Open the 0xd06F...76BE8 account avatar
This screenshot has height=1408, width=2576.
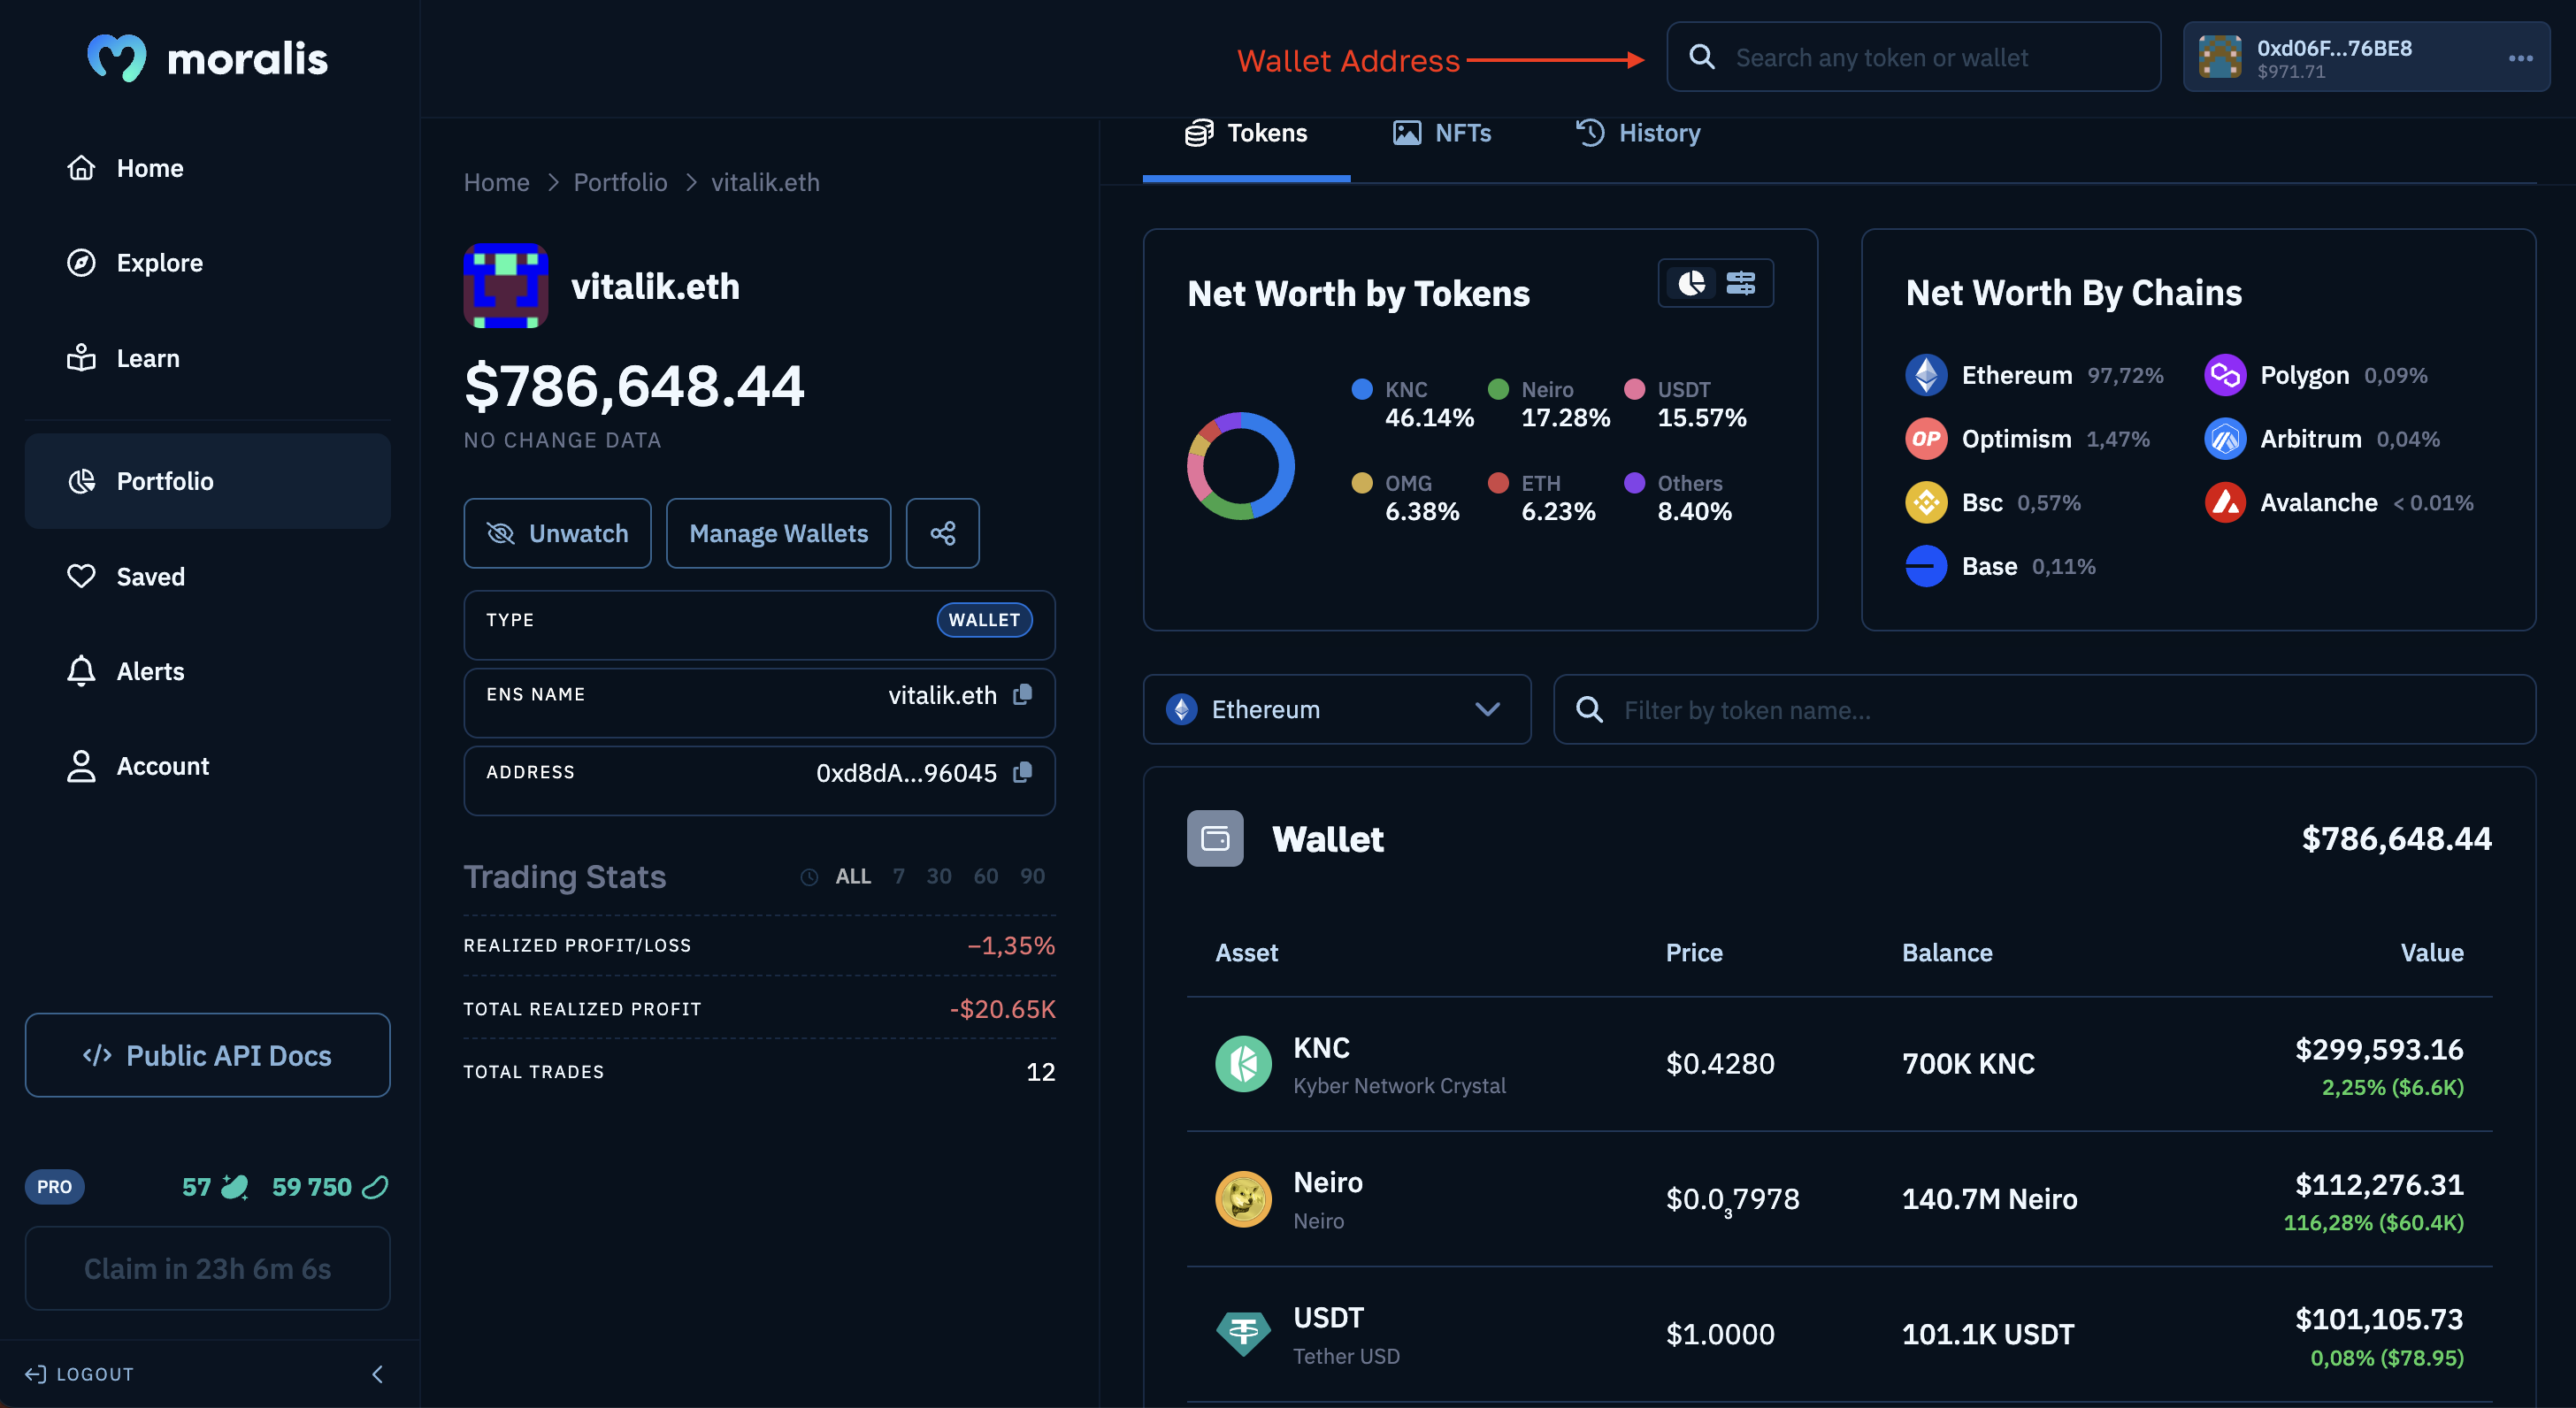point(2220,57)
